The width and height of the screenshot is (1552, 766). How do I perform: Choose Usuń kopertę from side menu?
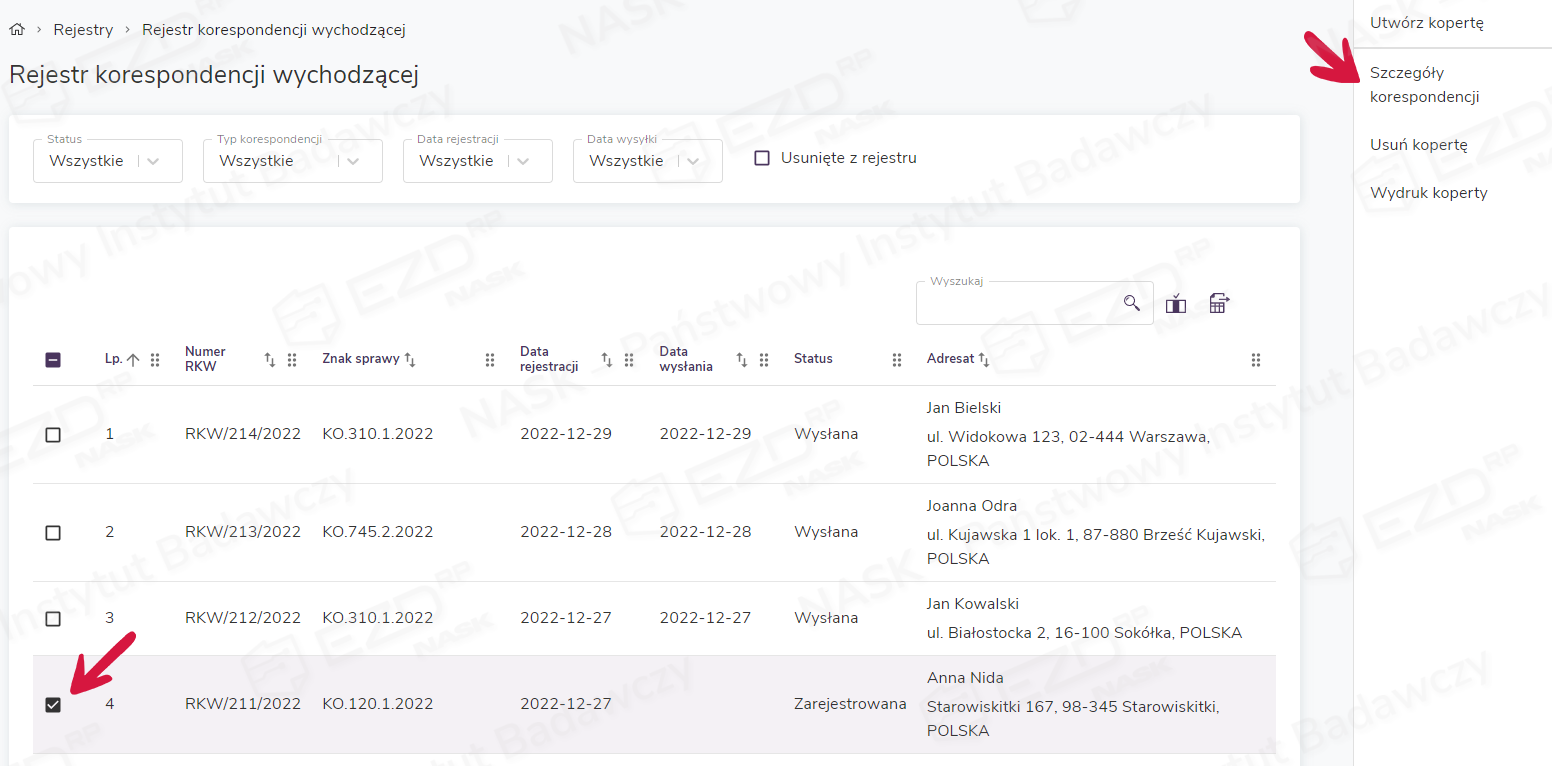point(1418,145)
